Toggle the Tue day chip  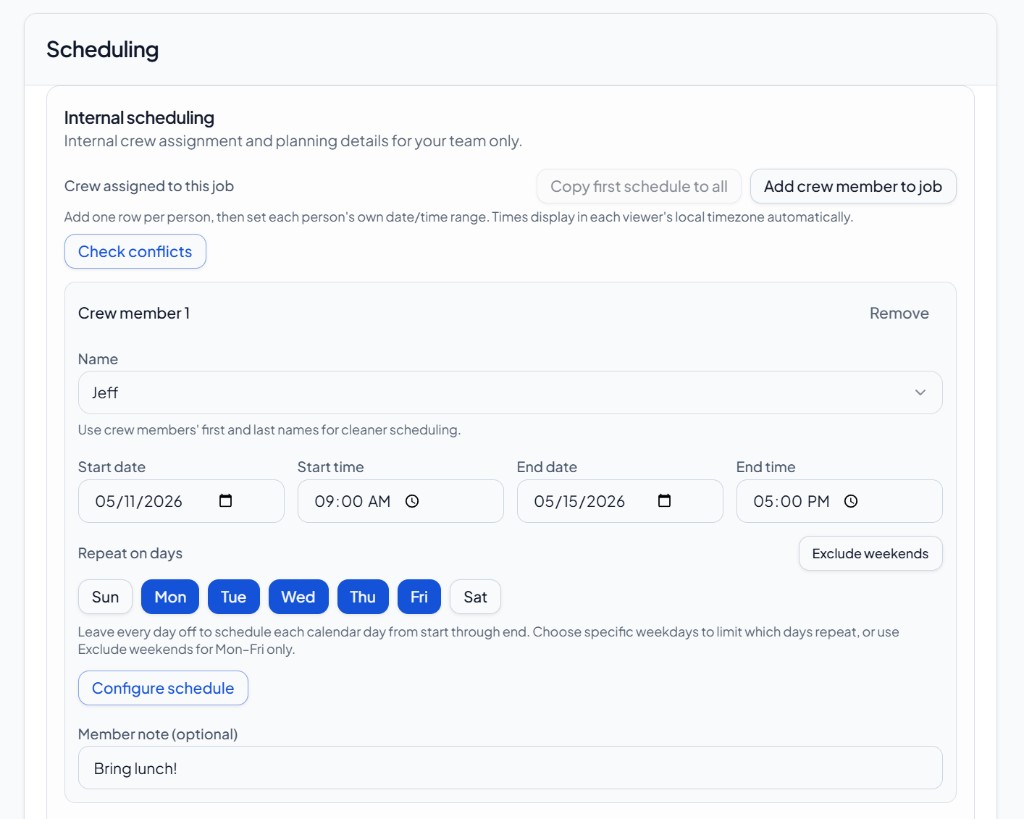click(234, 597)
